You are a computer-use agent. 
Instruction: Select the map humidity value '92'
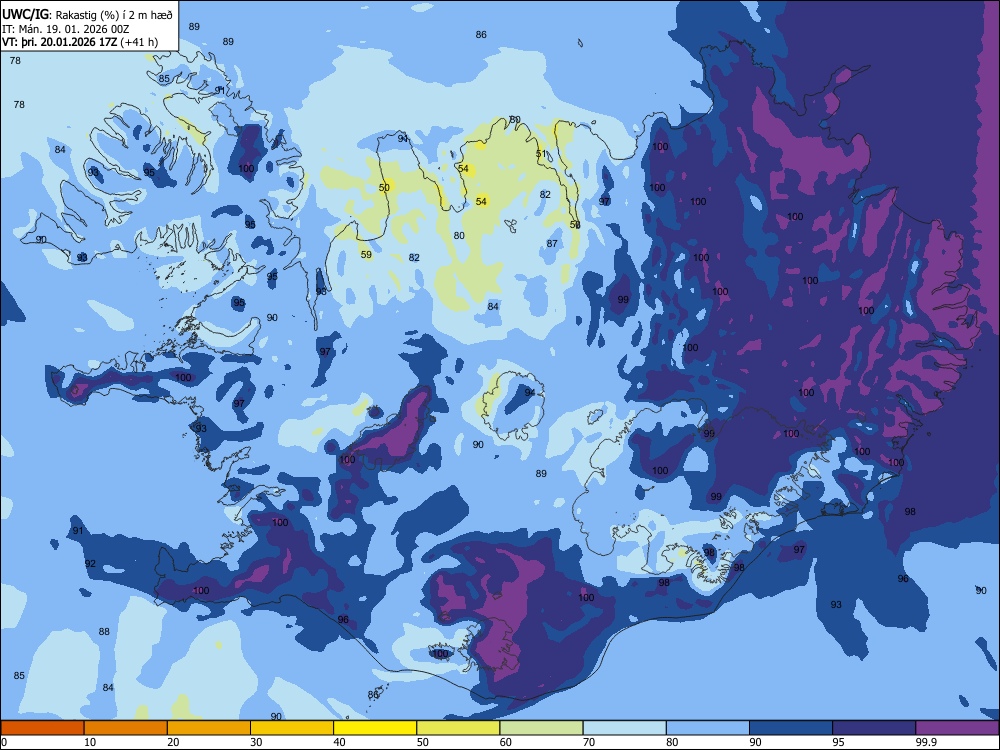[x=91, y=563]
